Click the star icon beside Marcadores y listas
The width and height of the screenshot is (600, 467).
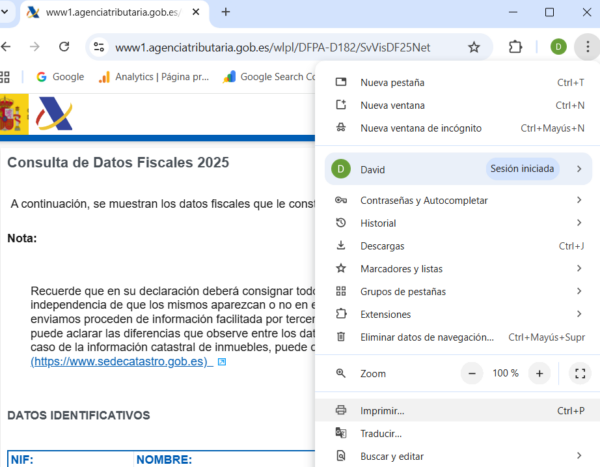tap(341, 268)
